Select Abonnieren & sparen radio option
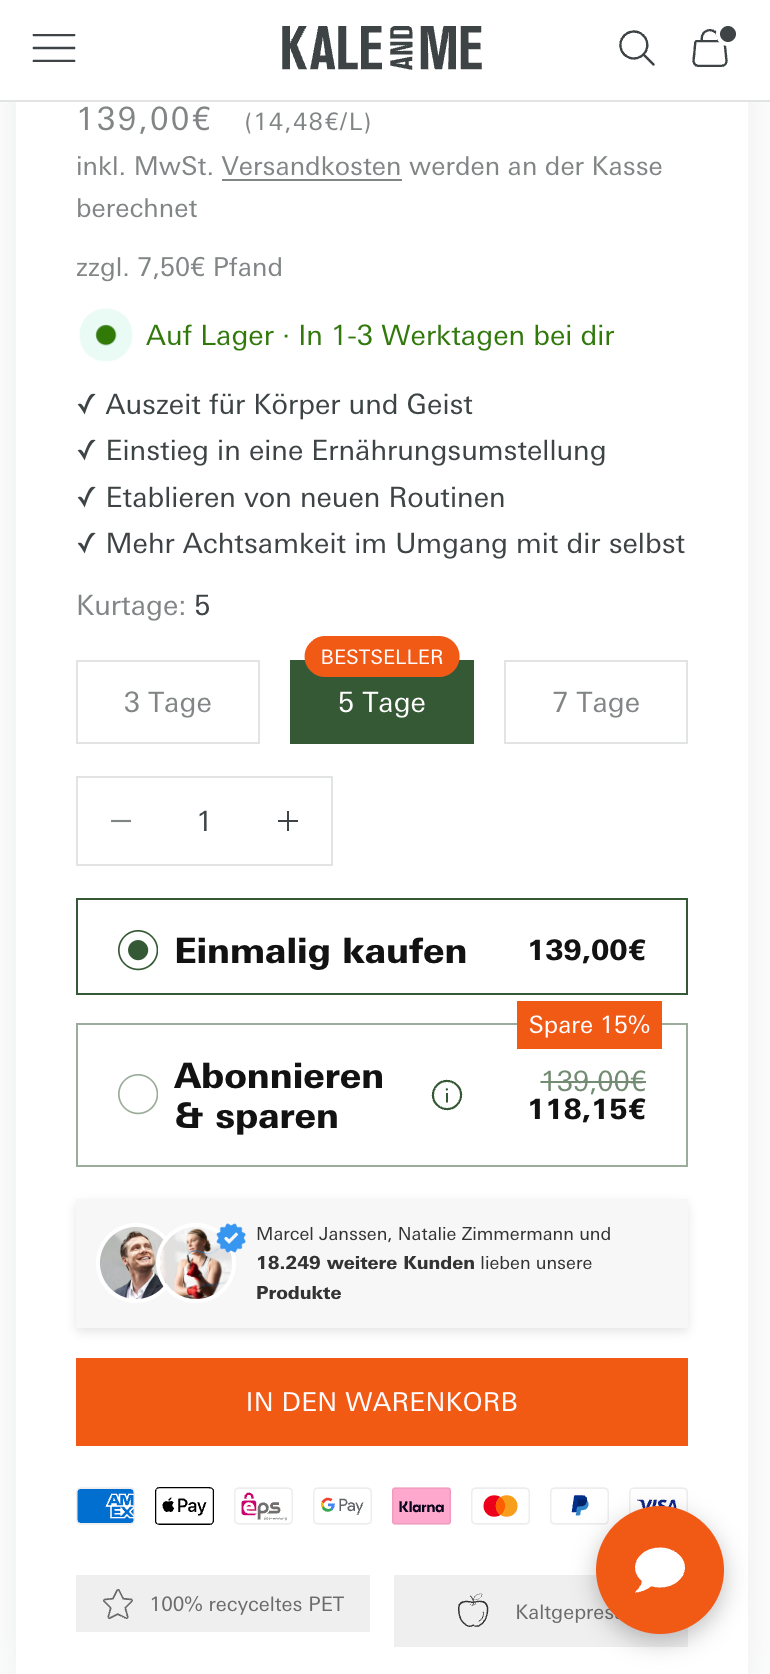 tap(138, 1094)
